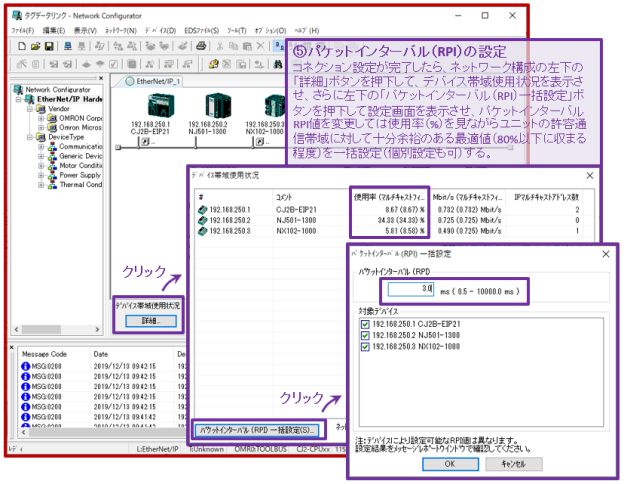This screenshot has width=624, height=484.
Task: Click the highlighted blue view-mode icon after Delete
Action: click(x=279, y=46)
